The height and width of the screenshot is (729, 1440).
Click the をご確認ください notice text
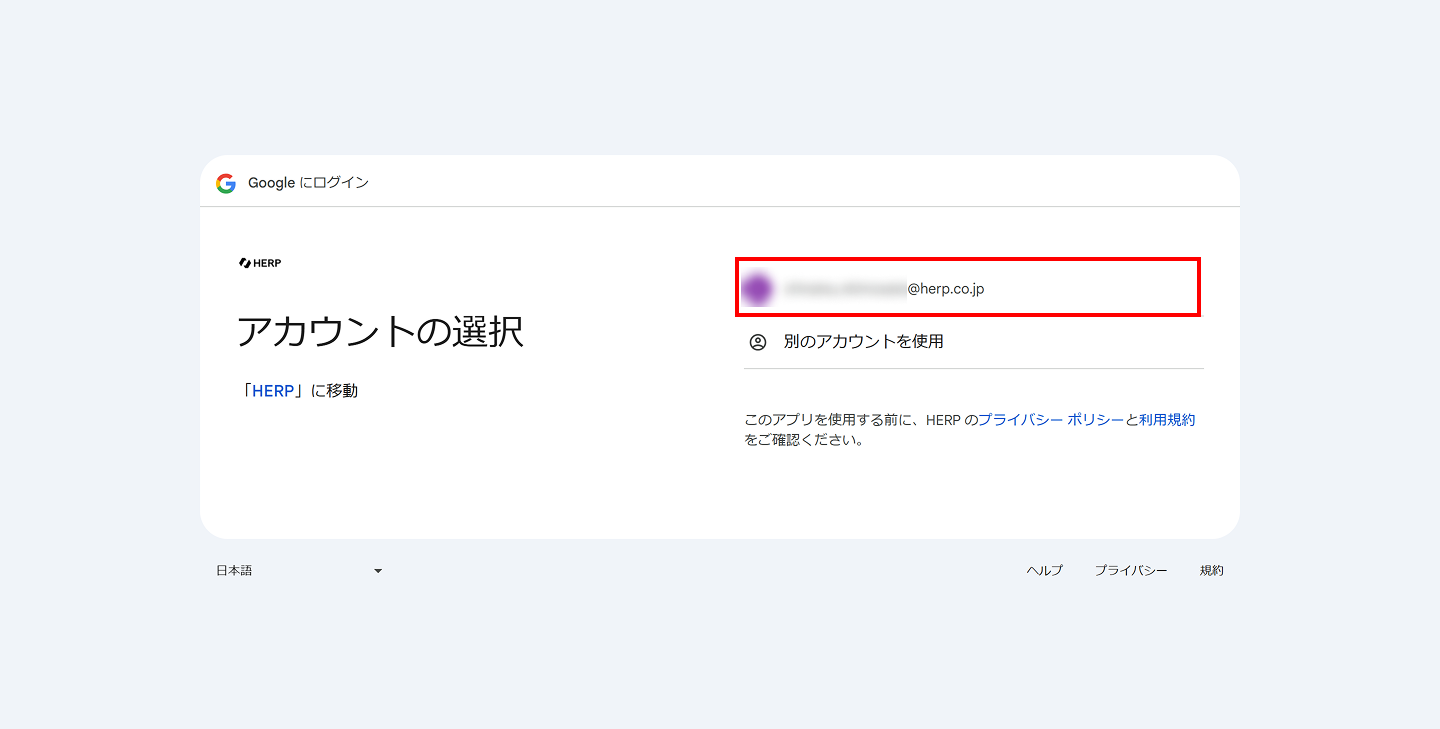pos(804,440)
